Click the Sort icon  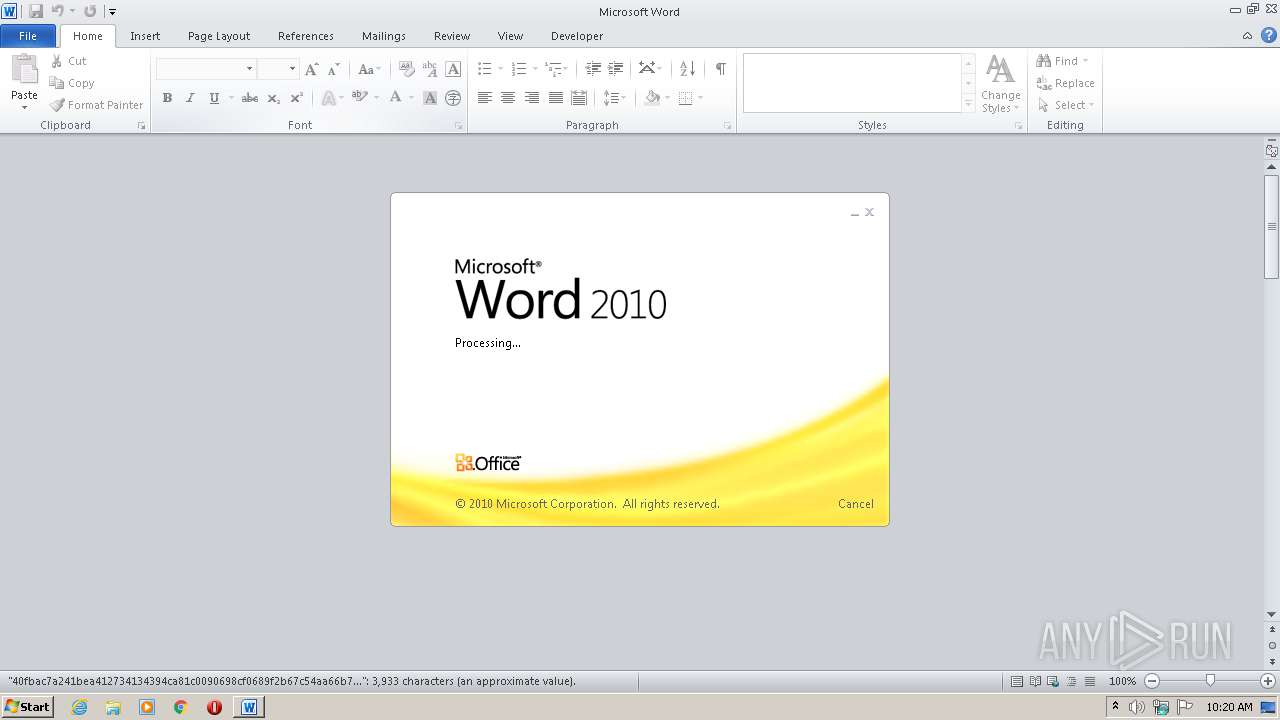click(x=687, y=69)
